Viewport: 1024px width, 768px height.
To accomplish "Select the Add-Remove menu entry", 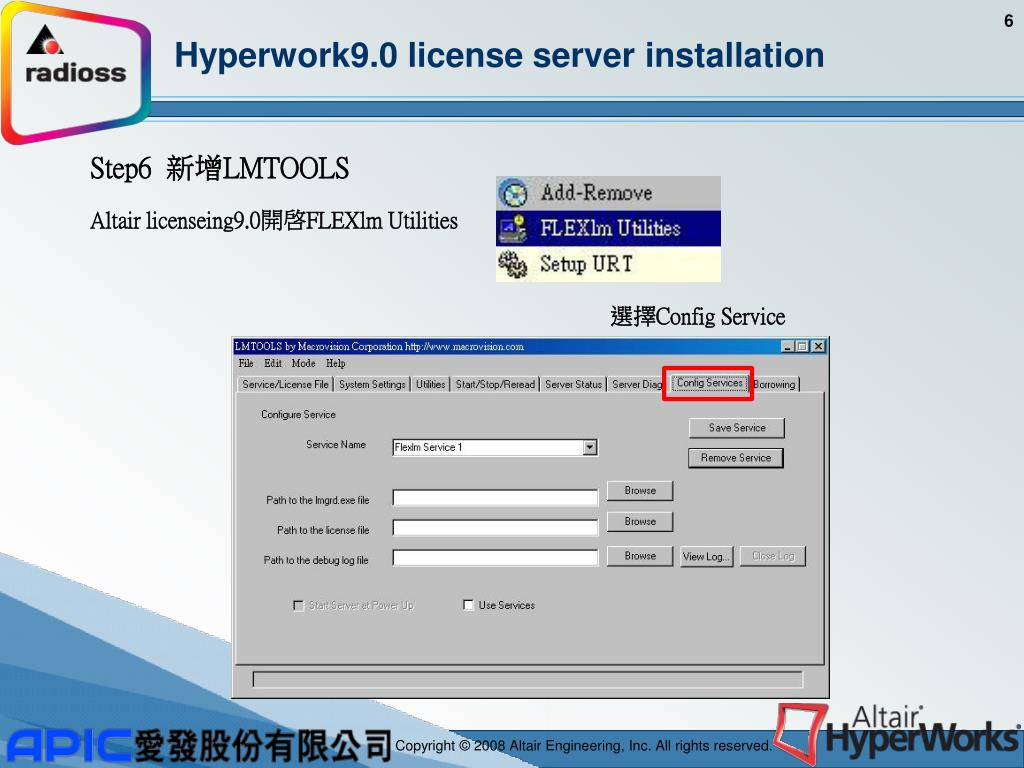I will pyautogui.click(x=608, y=193).
